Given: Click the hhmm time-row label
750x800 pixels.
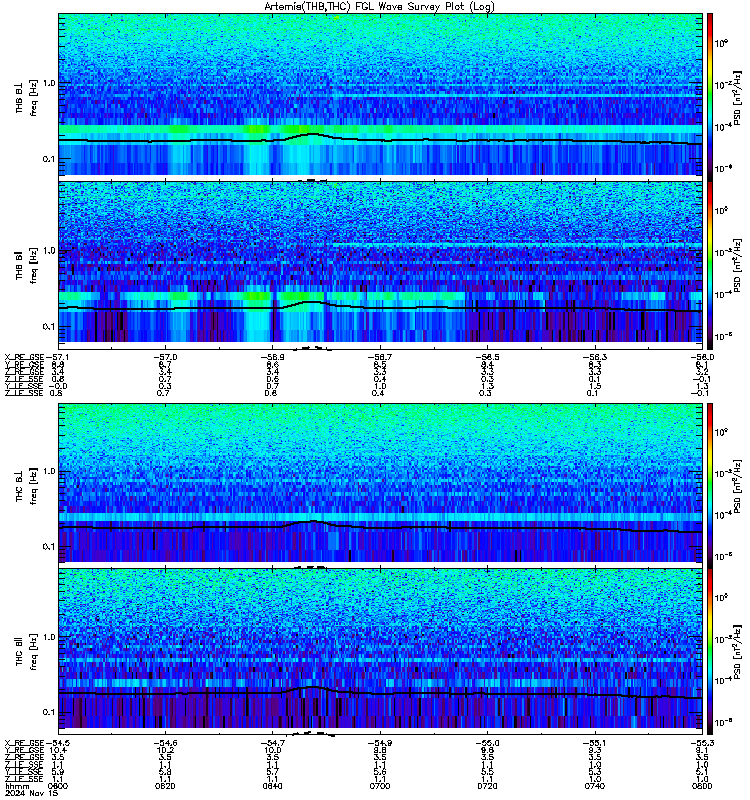Looking at the screenshot, I should click(x=17, y=786).
